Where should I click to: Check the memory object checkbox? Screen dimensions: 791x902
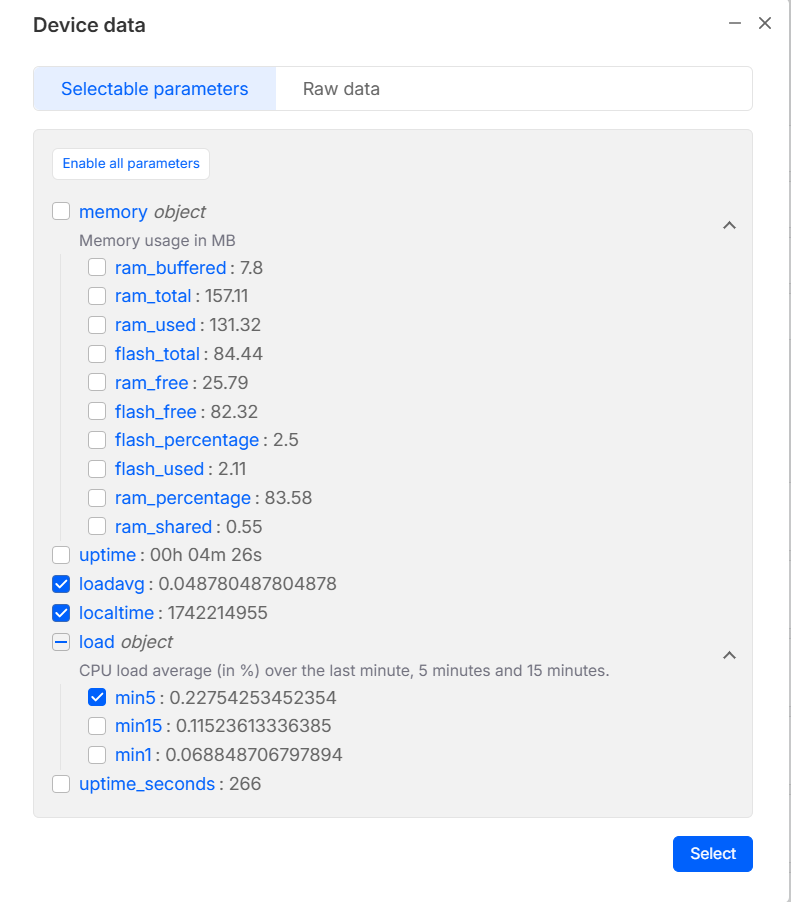[x=61, y=211]
